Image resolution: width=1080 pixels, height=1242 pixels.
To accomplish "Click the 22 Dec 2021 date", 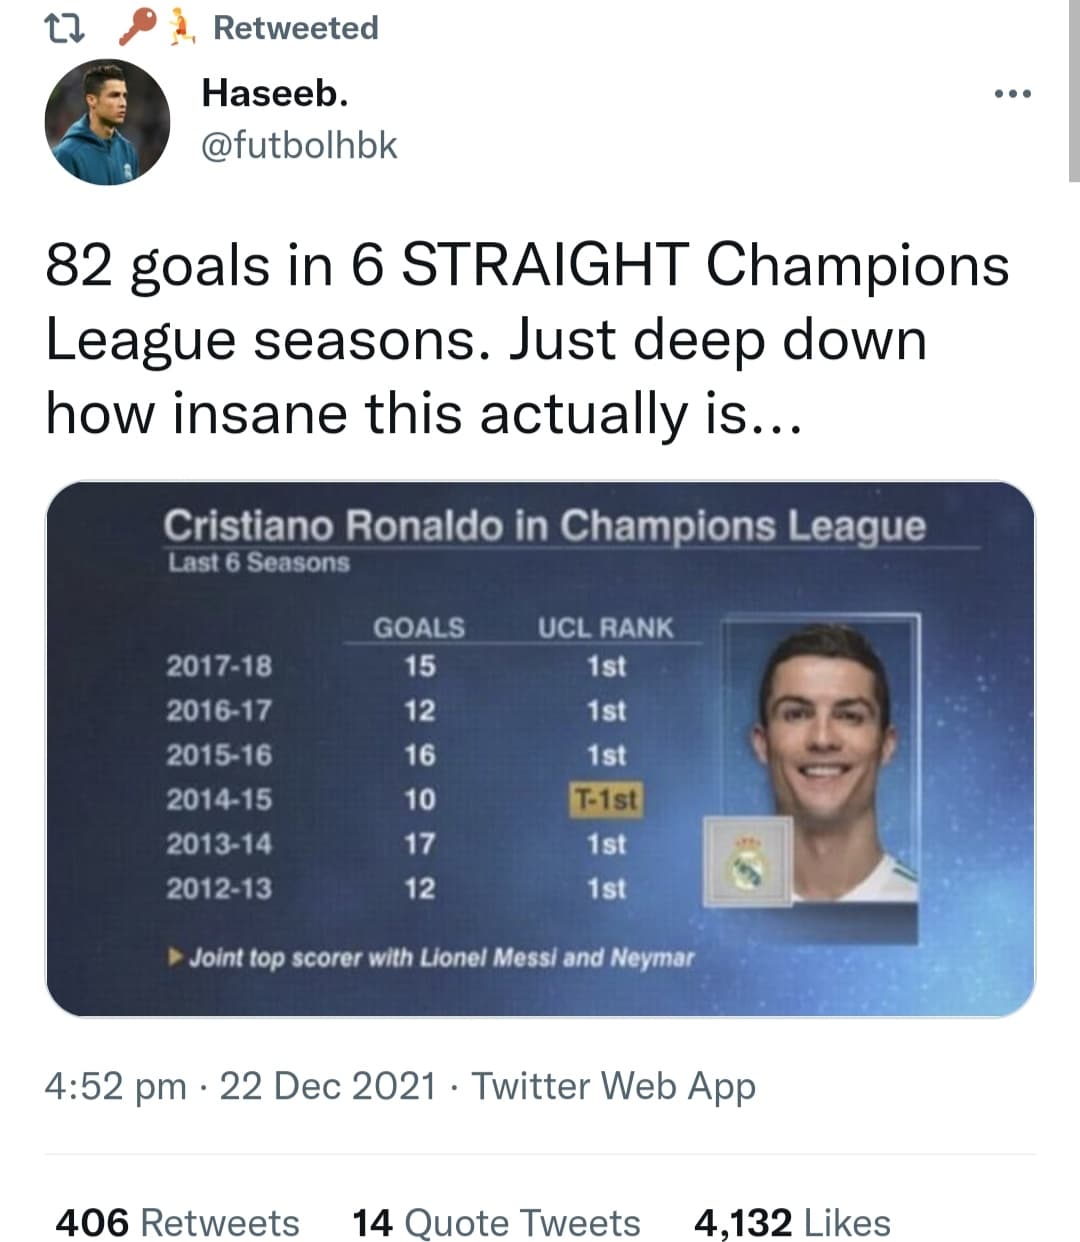I will click(327, 1086).
